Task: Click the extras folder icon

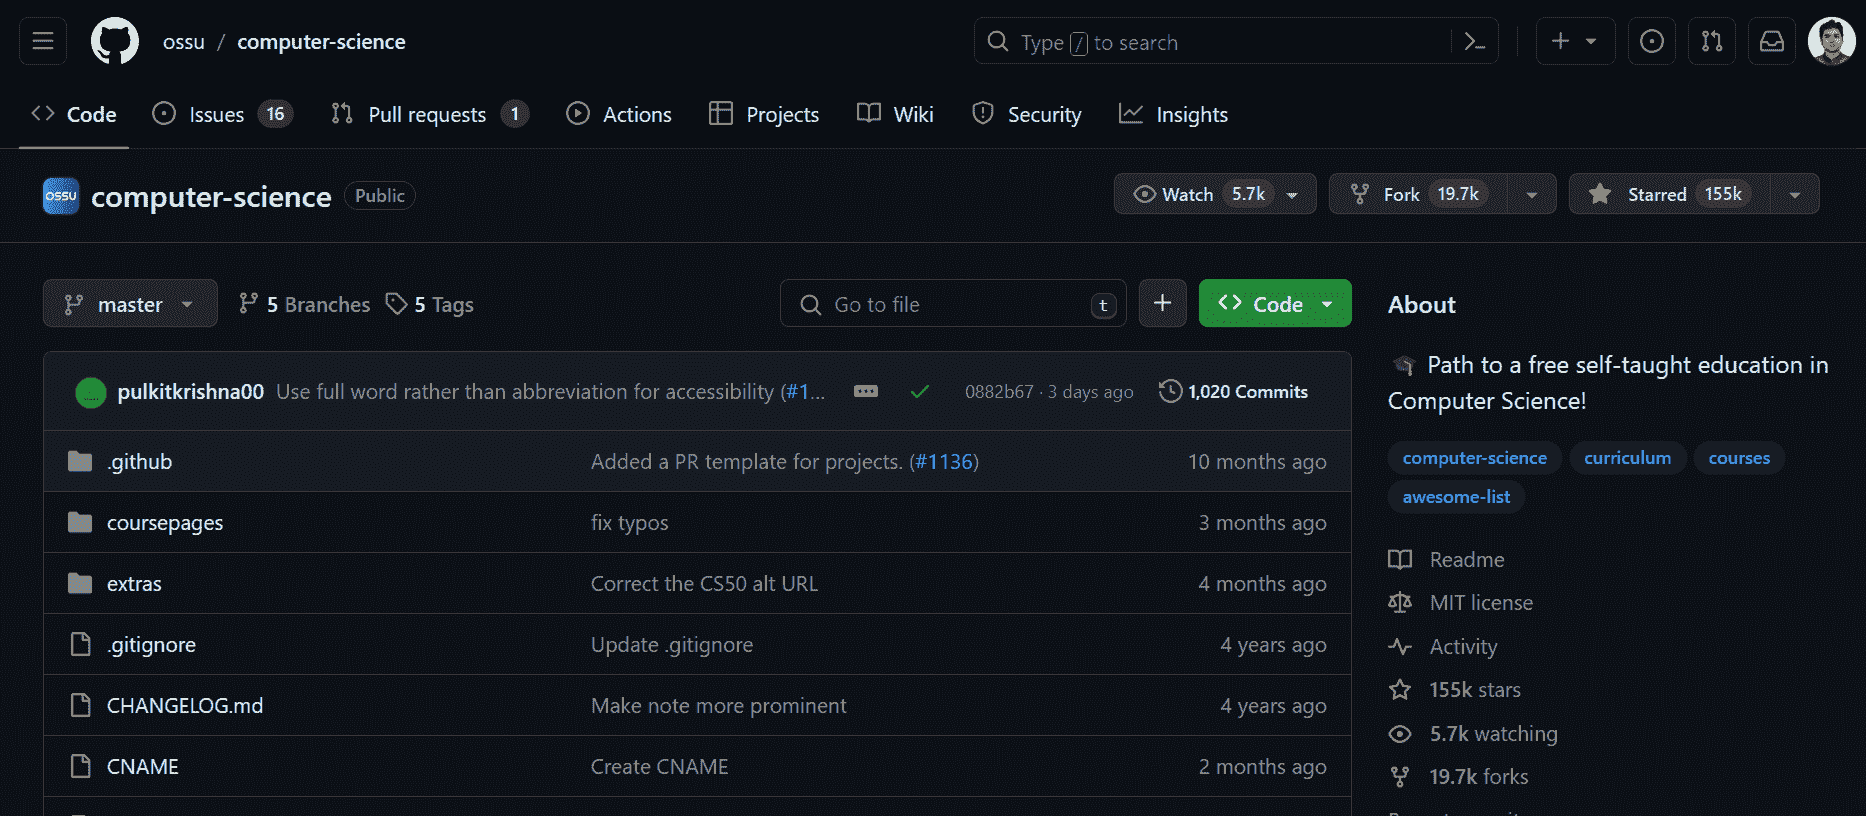Action: coord(80,583)
